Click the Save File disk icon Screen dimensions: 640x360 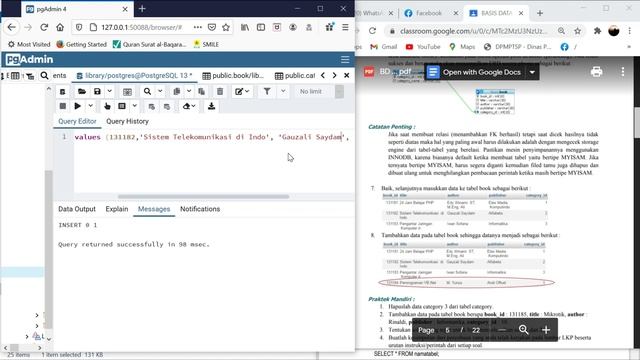97,91
